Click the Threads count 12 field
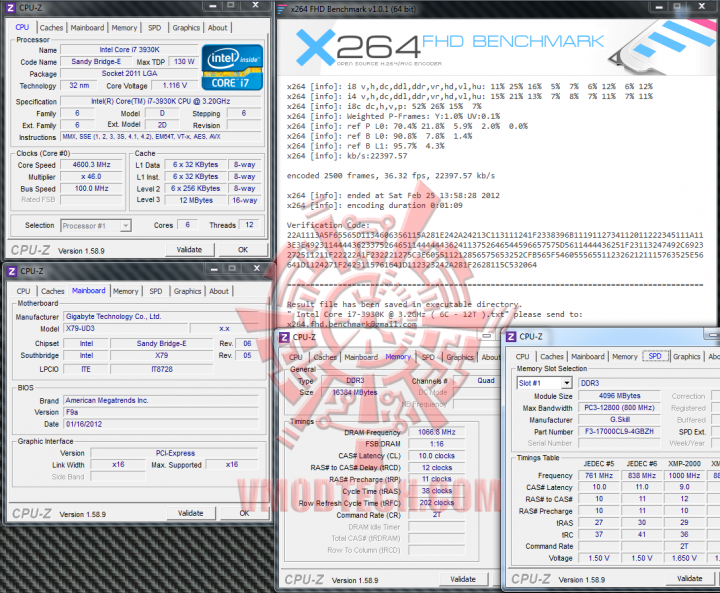720x593 pixels. (249, 225)
